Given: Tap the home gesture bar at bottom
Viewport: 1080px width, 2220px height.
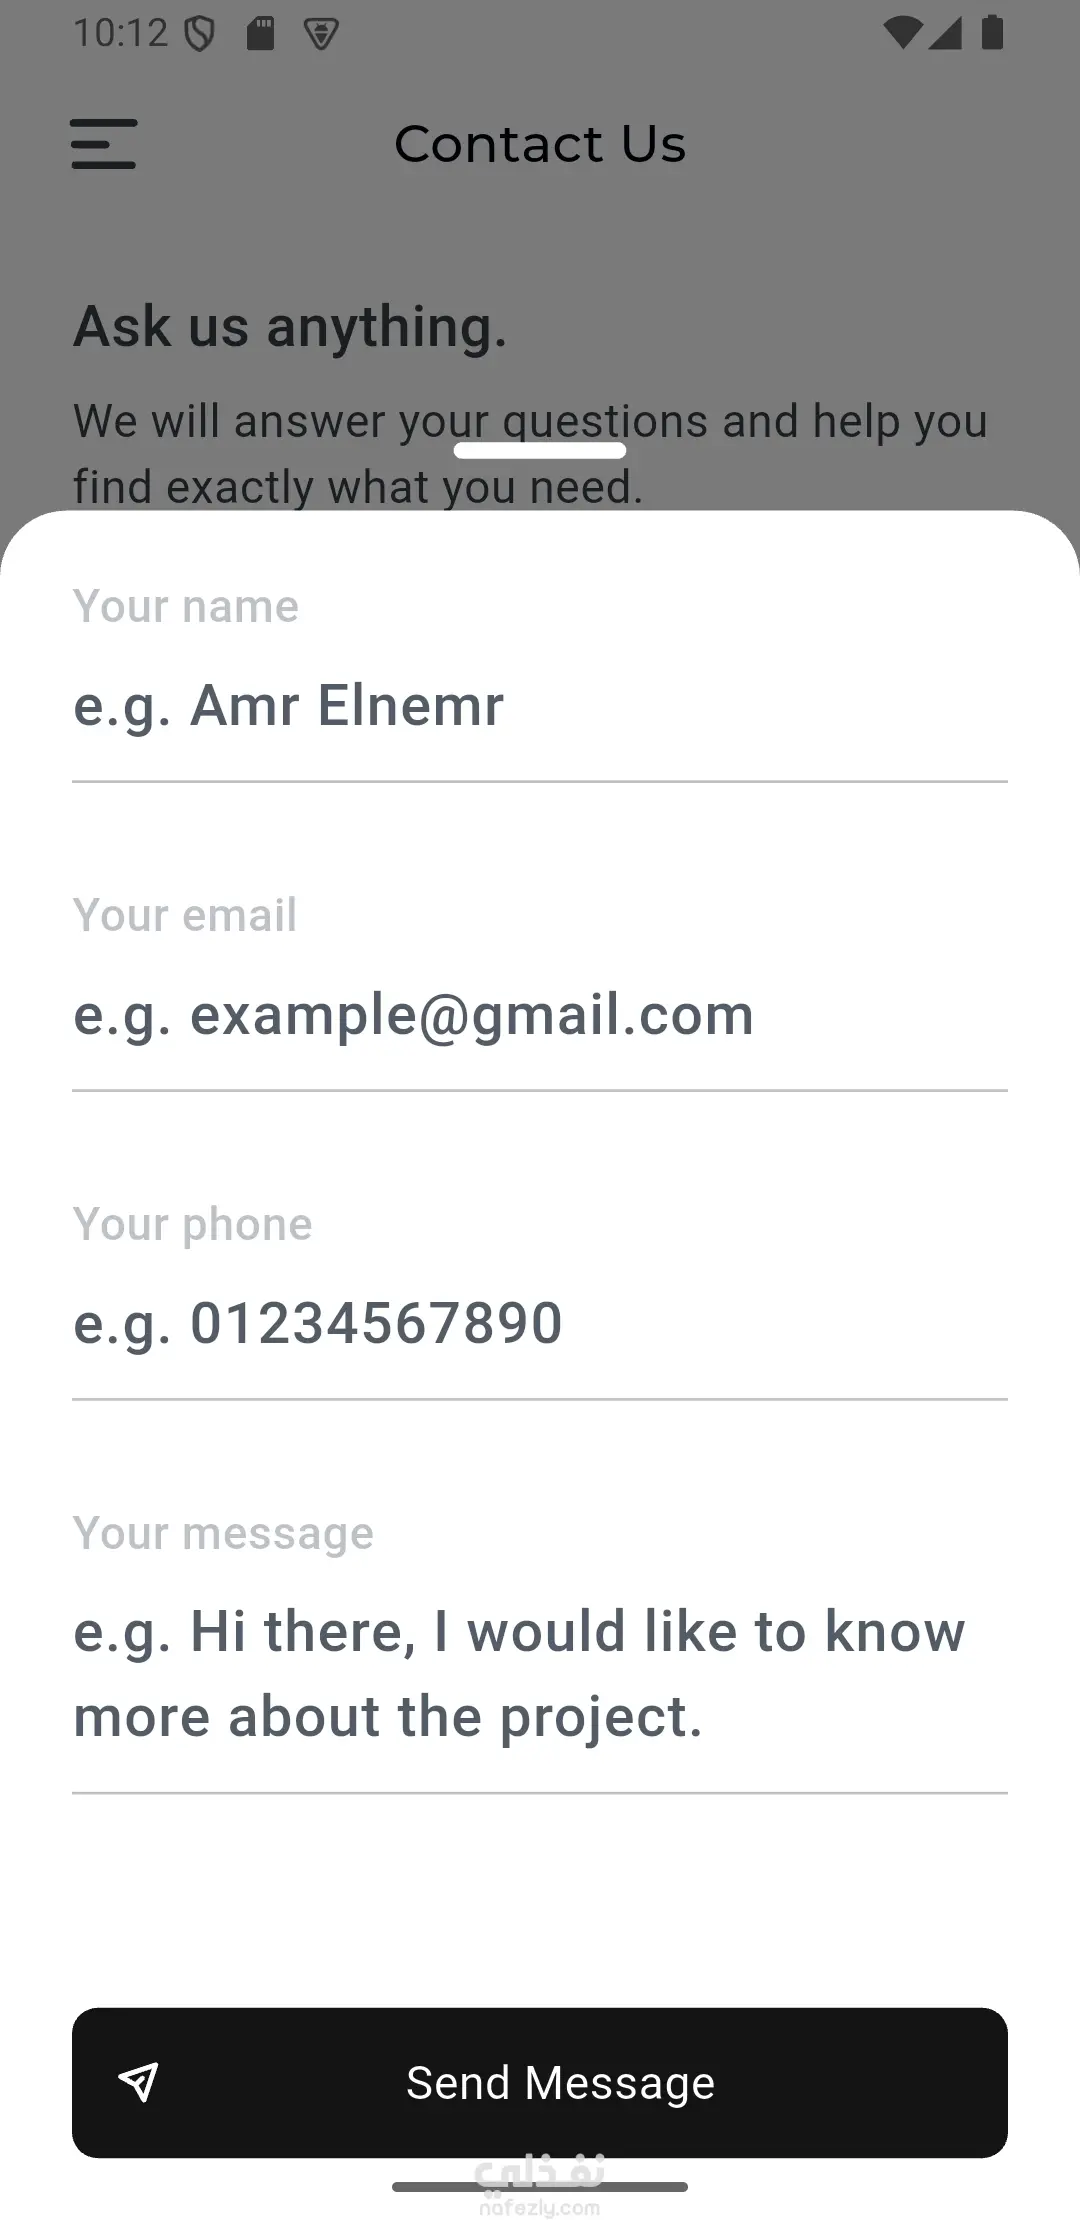Looking at the screenshot, I should 540,2187.
